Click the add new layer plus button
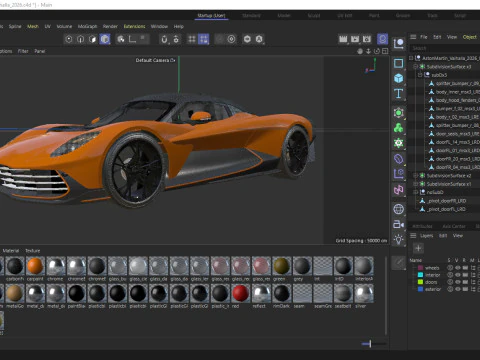The image size is (480, 360). coord(418,248)
